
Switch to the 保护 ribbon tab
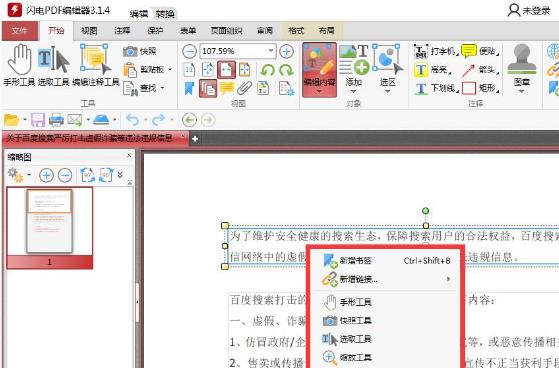(155, 31)
